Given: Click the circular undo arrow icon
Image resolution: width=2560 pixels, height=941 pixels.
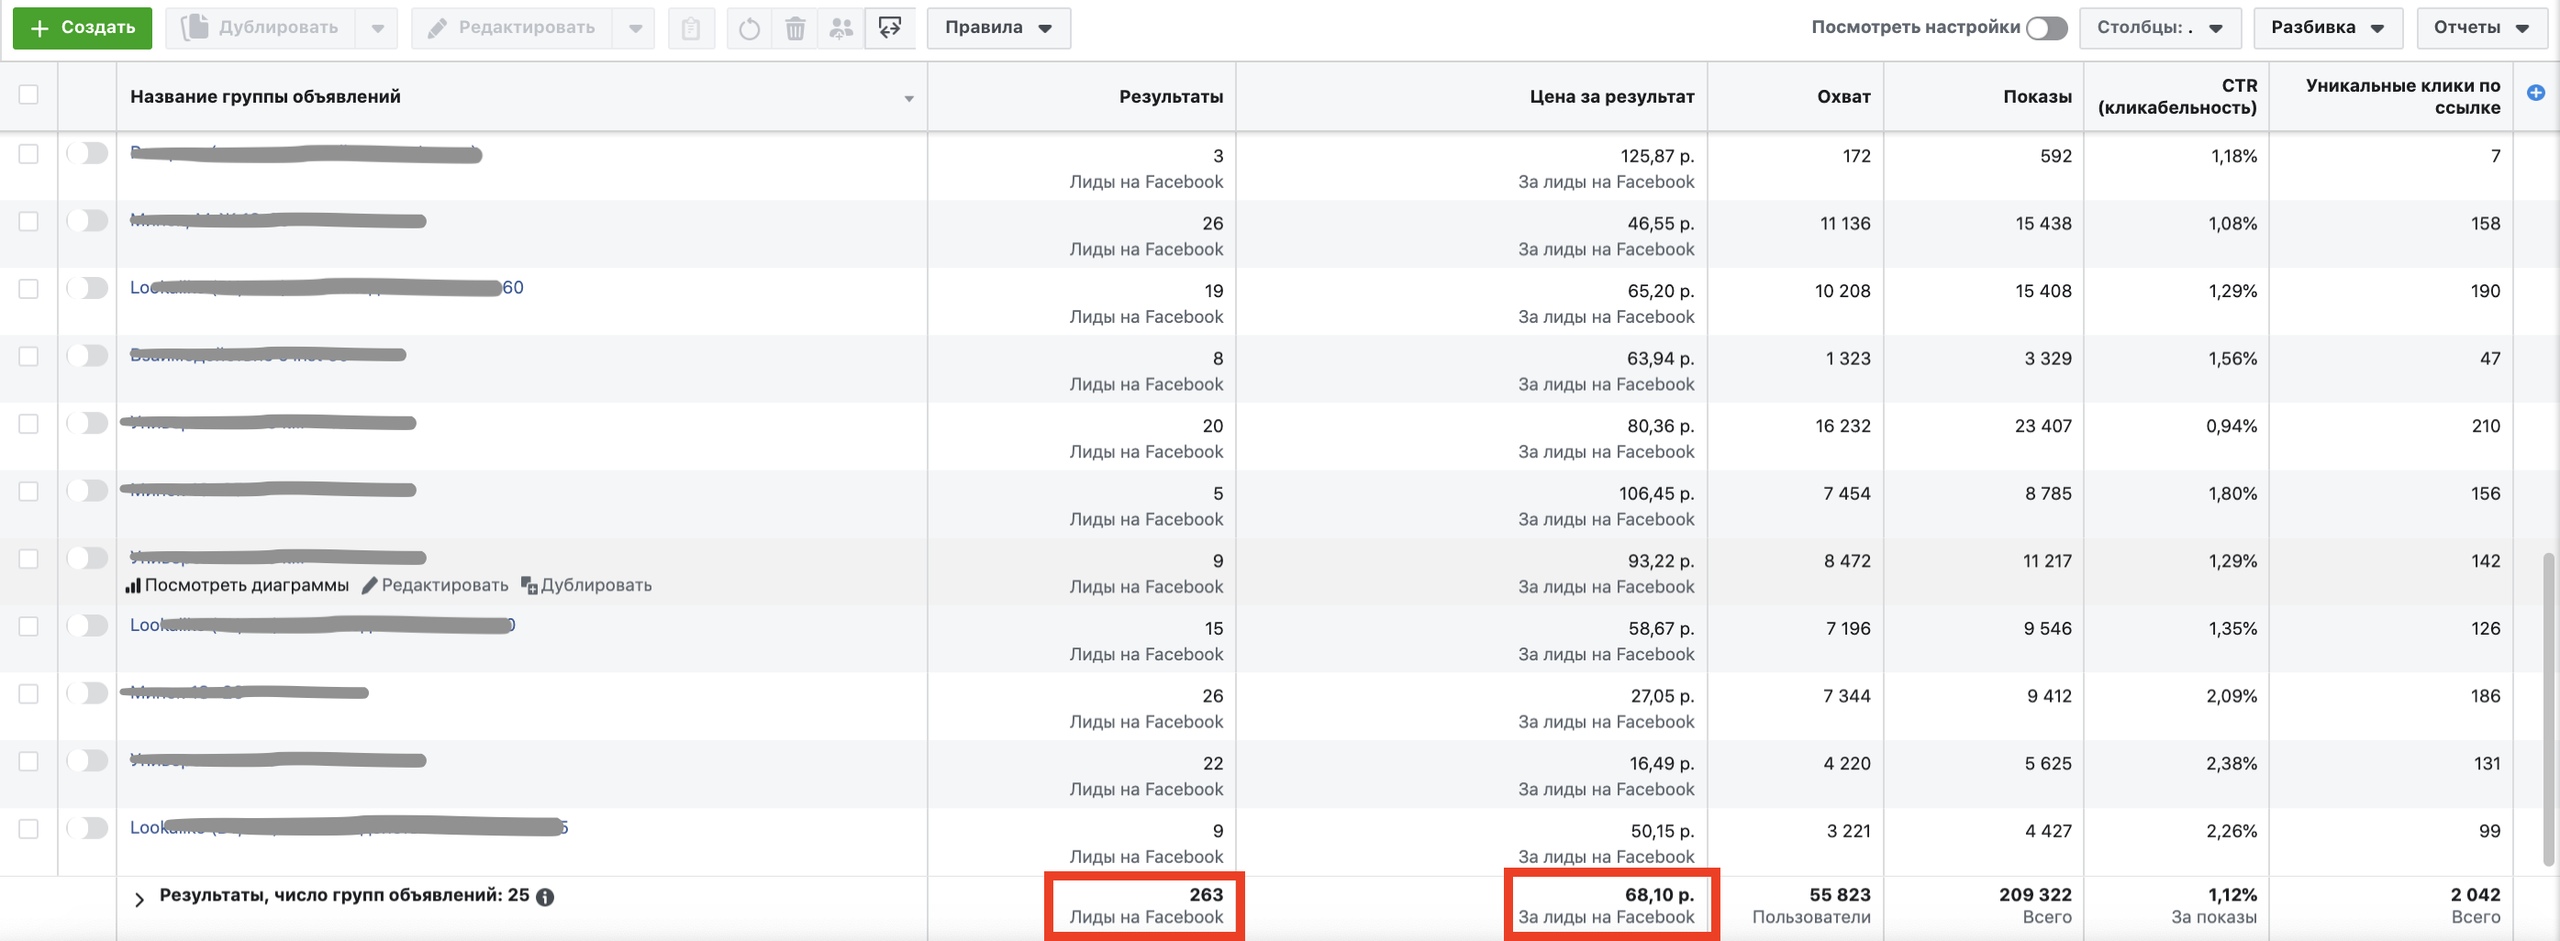Looking at the screenshot, I should pos(749,28).
